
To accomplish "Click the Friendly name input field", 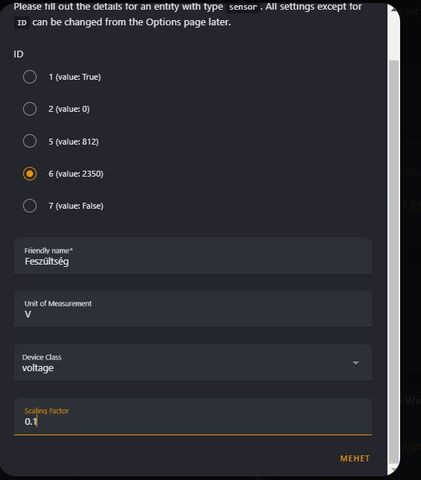I will [x=193, y=256].
